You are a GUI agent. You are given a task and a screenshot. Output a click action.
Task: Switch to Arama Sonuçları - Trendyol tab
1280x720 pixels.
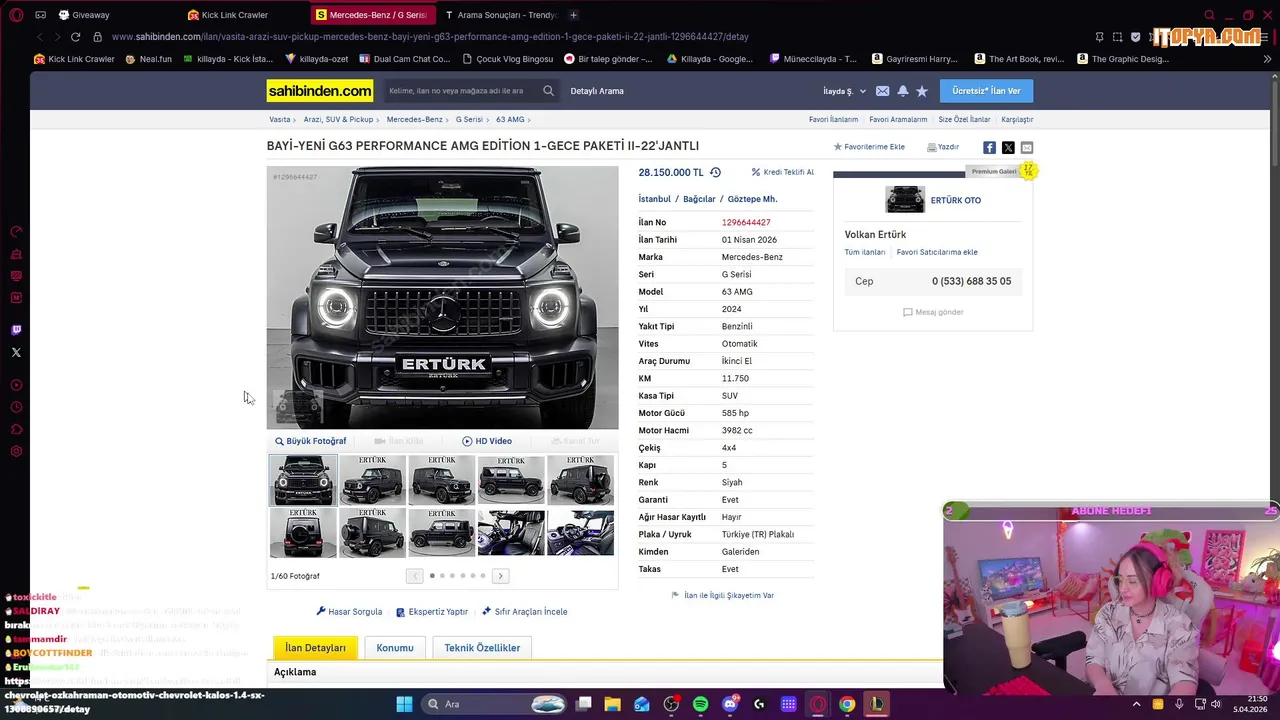tap(501, 15)
